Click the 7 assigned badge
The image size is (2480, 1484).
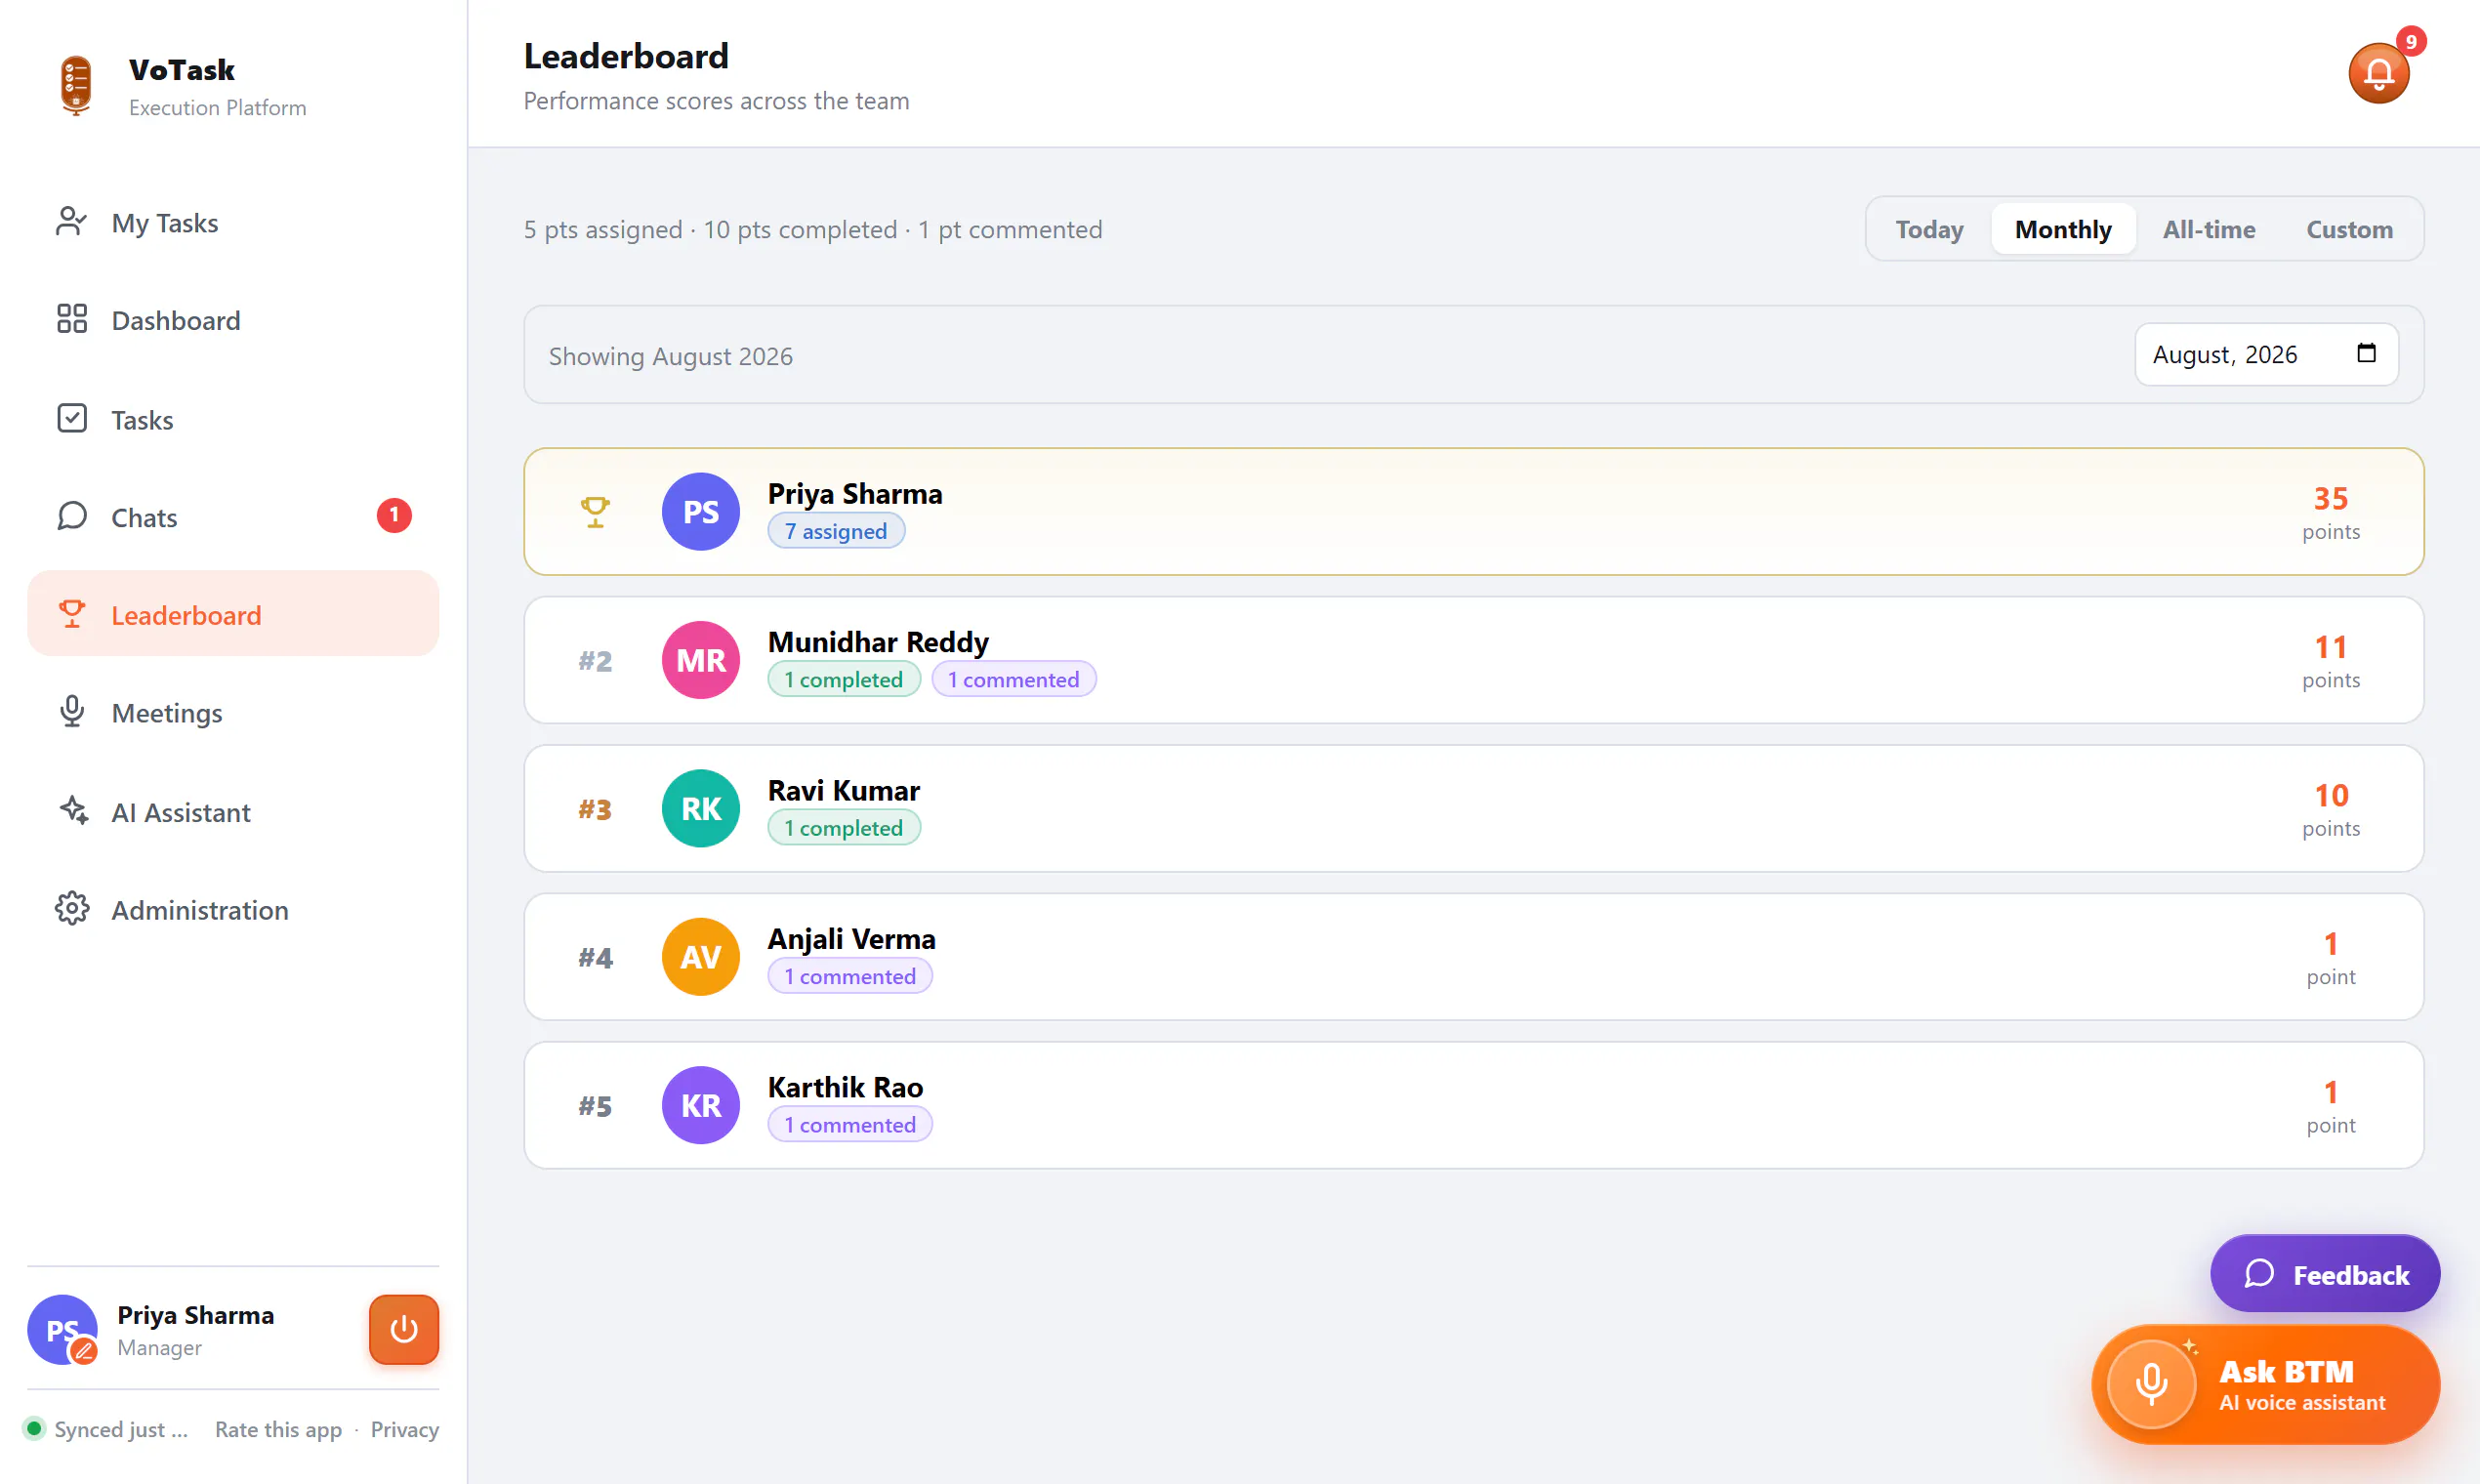point(836,531)
